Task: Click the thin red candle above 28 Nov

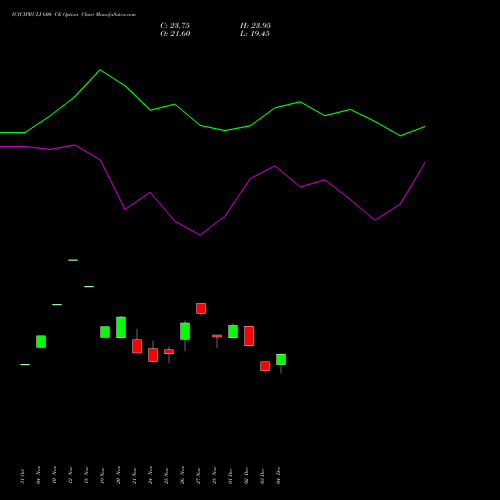Action: 217,336
